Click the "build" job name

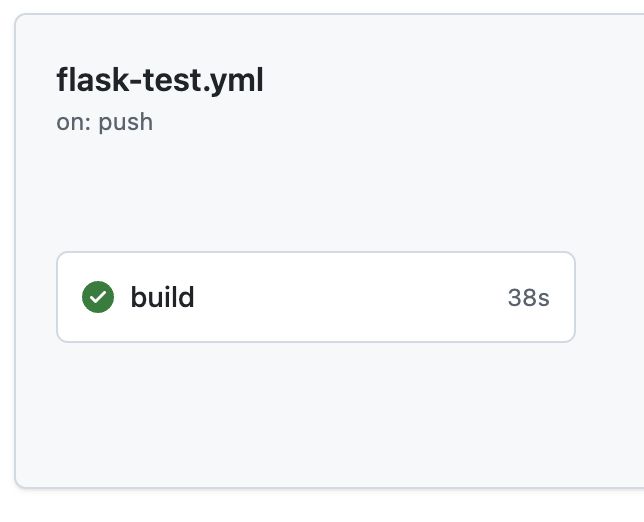(x=162, y=297)
